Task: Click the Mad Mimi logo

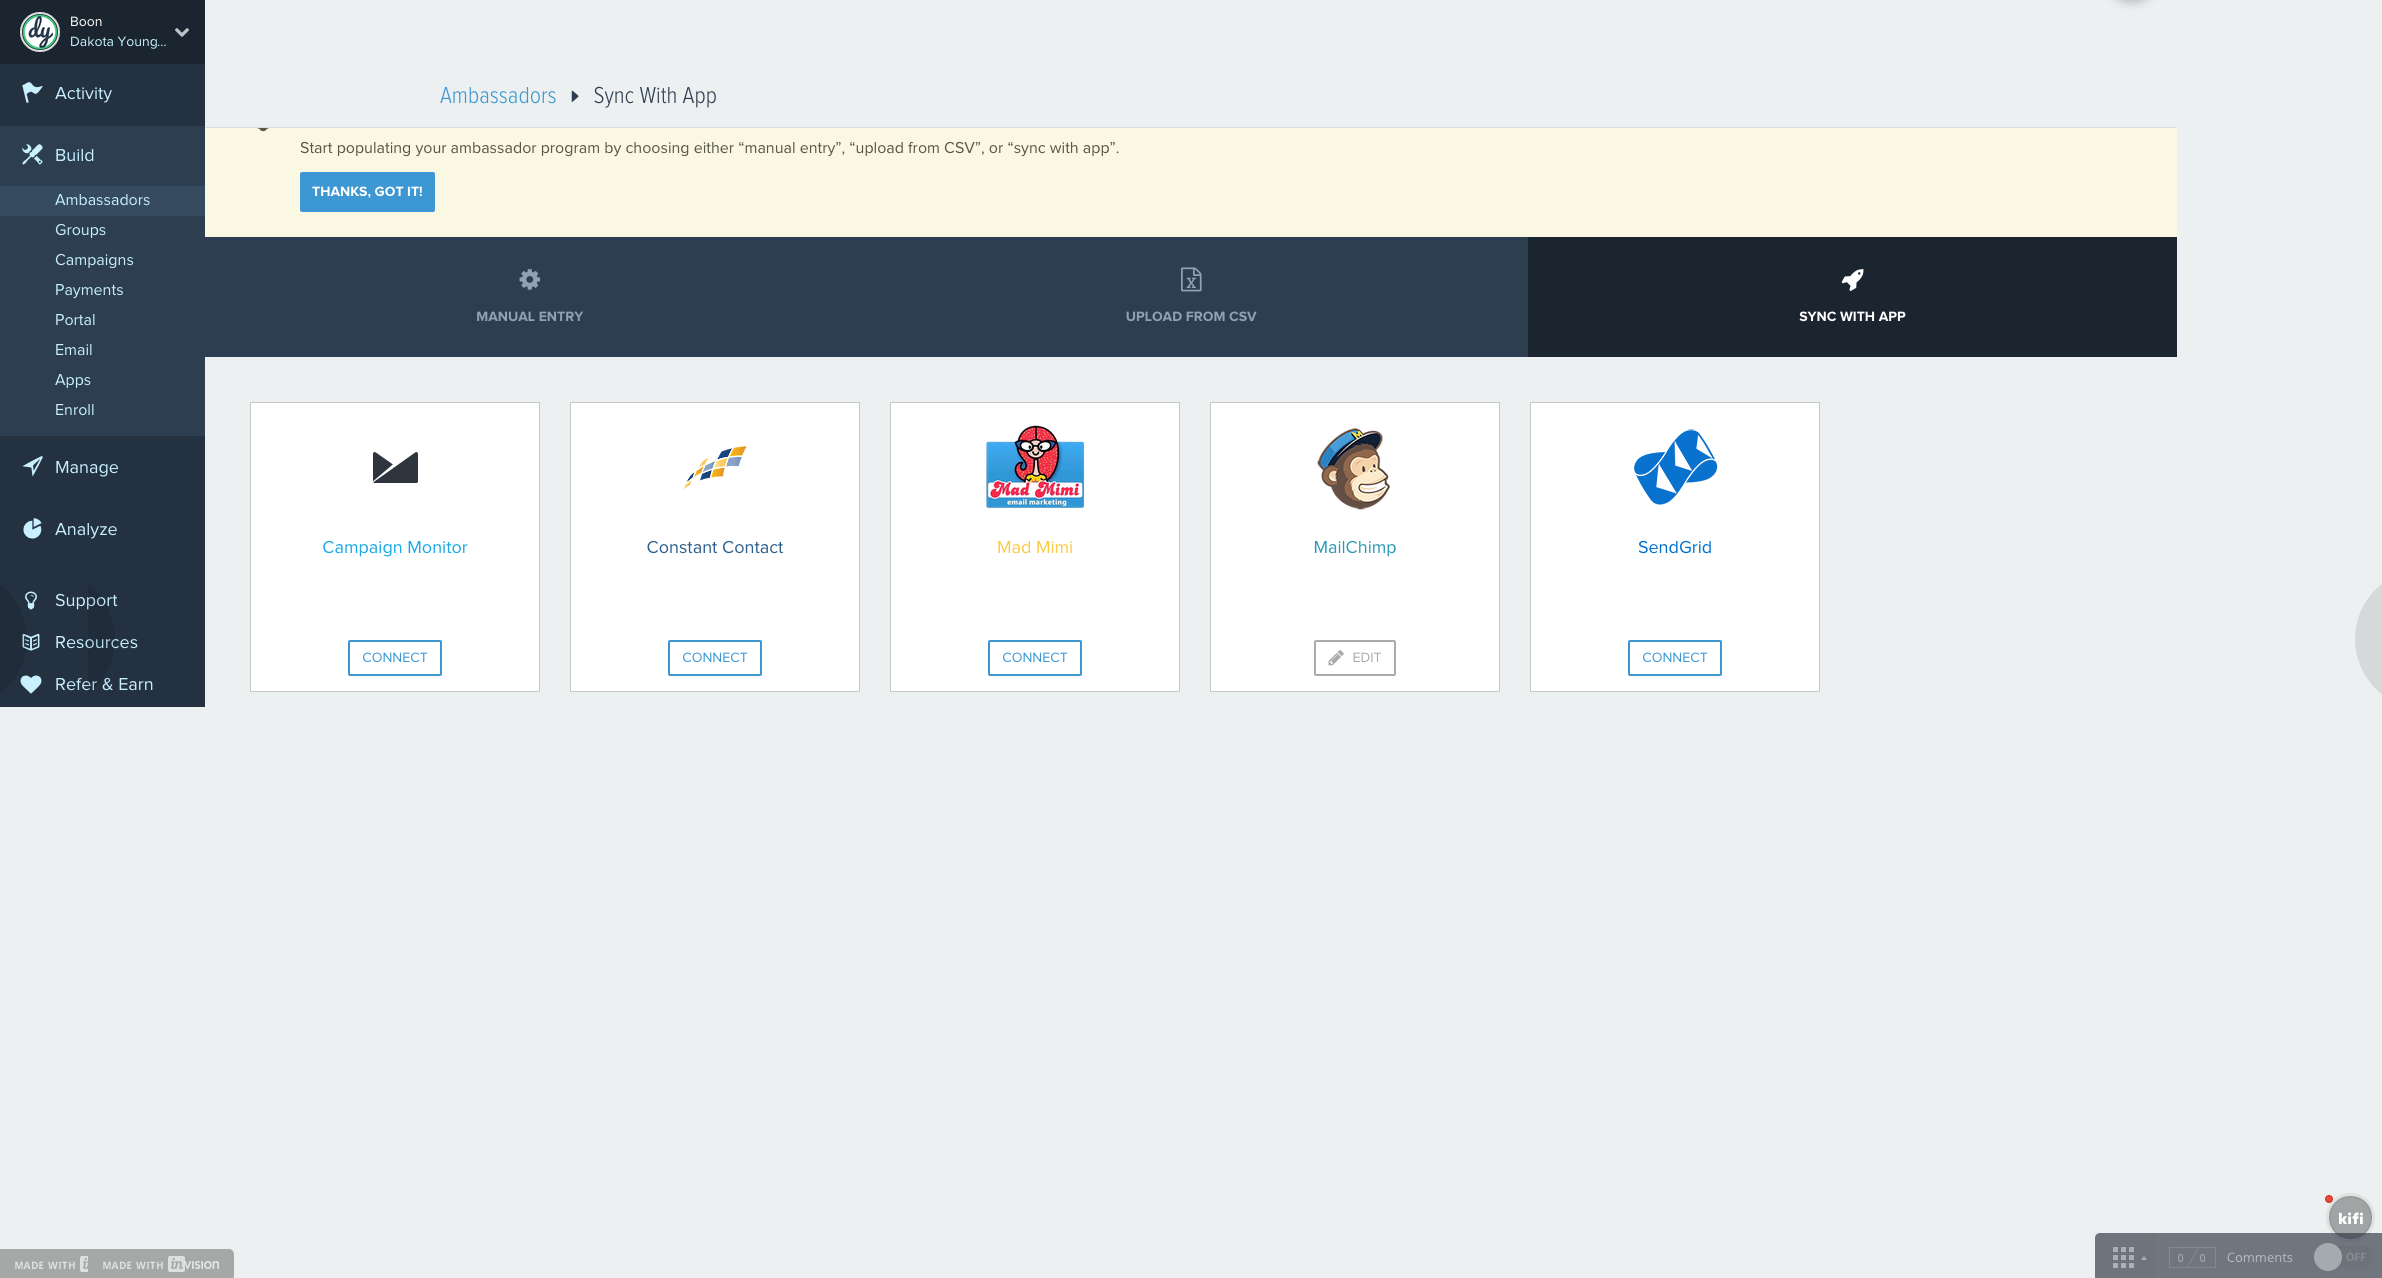Action: [1035, 467]
